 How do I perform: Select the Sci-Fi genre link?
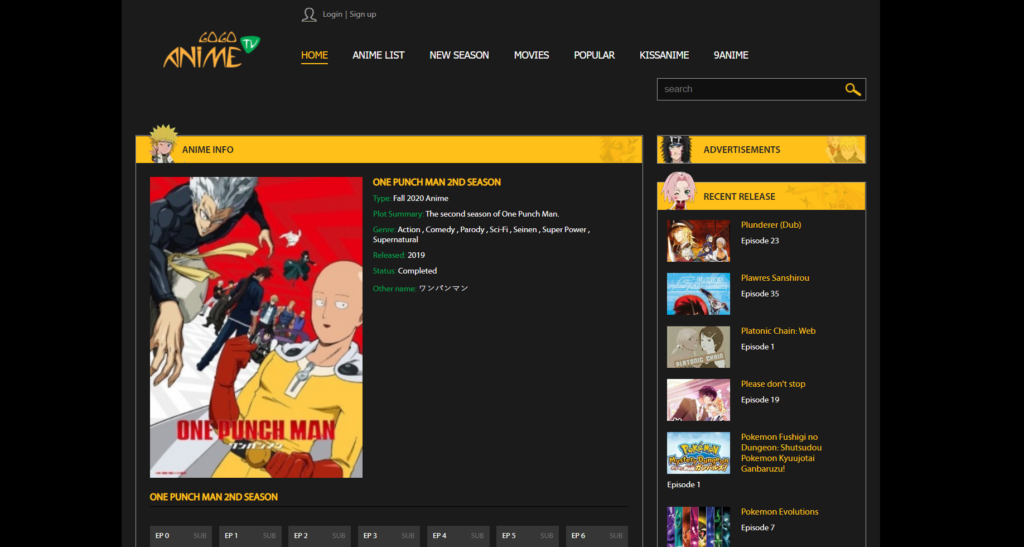coord(499,230)
